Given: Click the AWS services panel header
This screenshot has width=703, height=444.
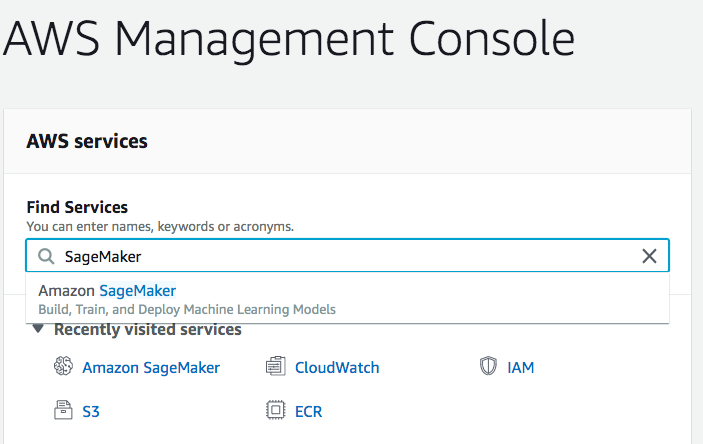Looking at the screenshot, I should coord(347,141).
